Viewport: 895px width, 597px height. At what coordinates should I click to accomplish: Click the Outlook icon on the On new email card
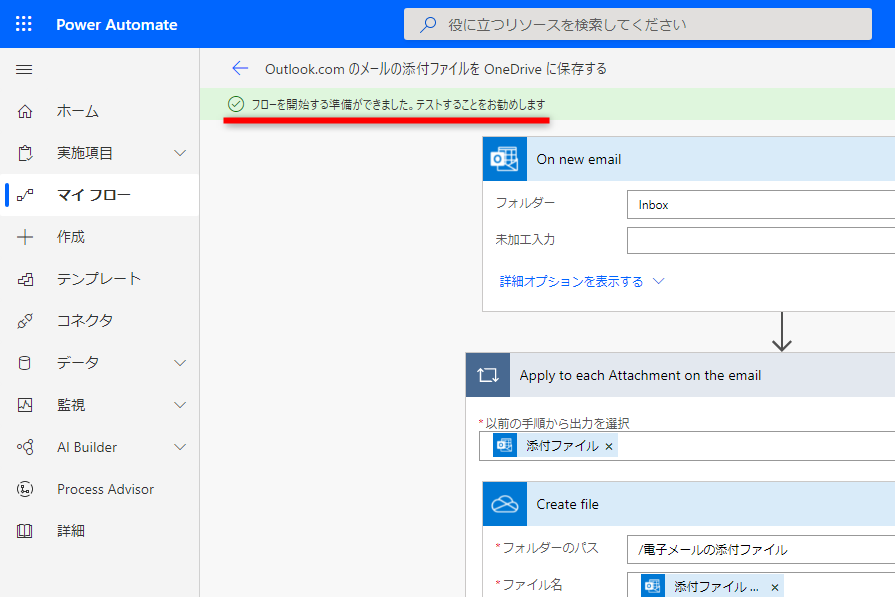(504, 159)
